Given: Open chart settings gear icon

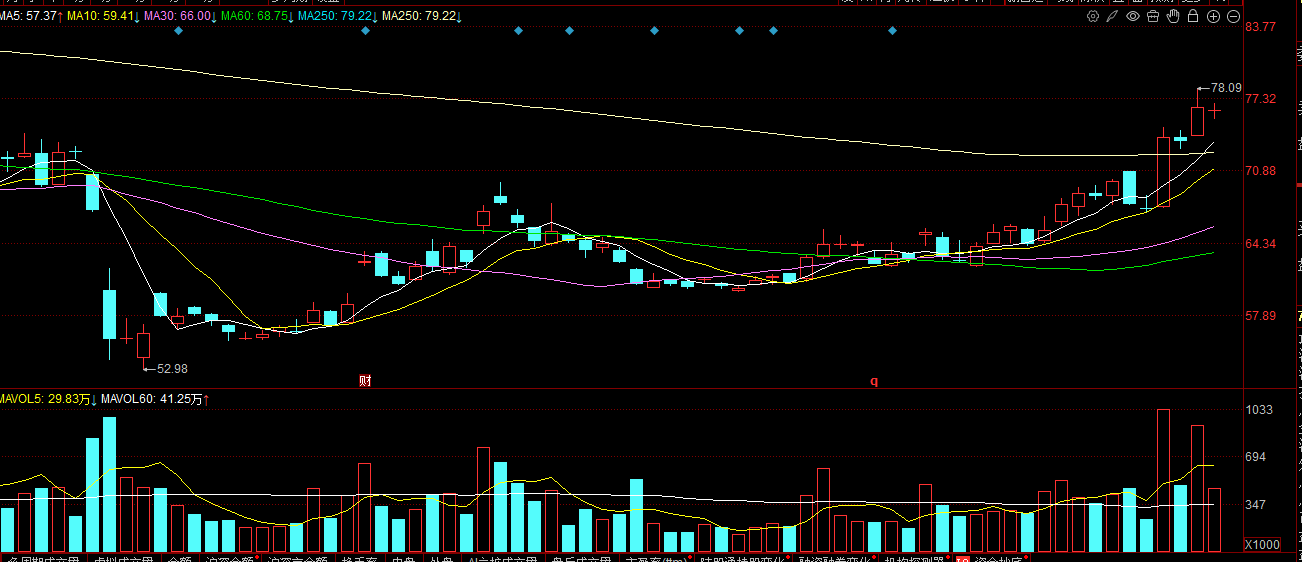Looking at the screenshot, I should (x=1093, y=16).
